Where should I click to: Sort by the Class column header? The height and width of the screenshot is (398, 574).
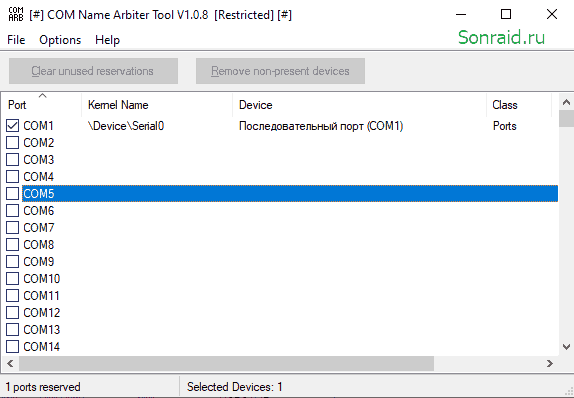click(519, 105)
